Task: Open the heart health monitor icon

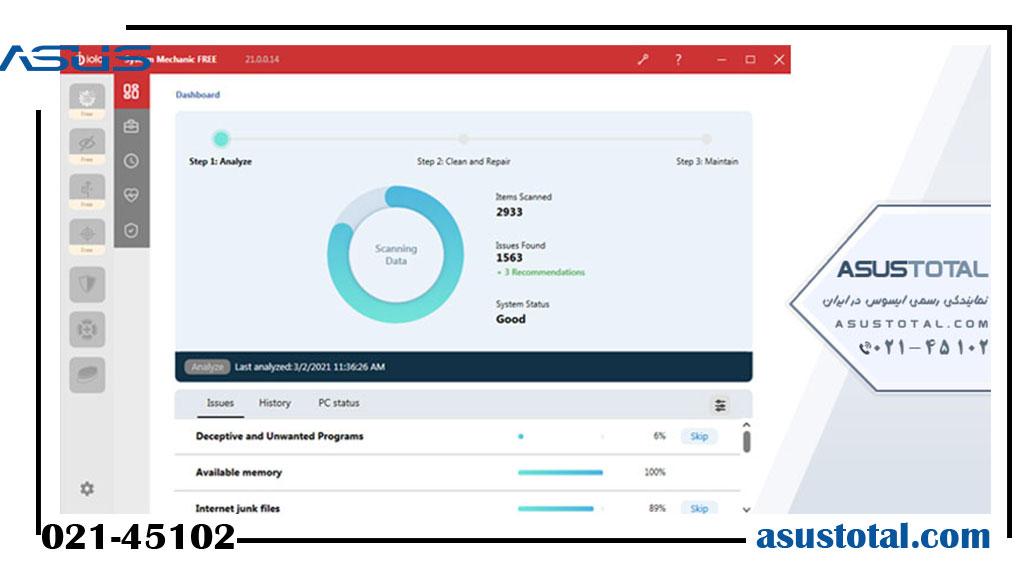Action: (131, 195)
